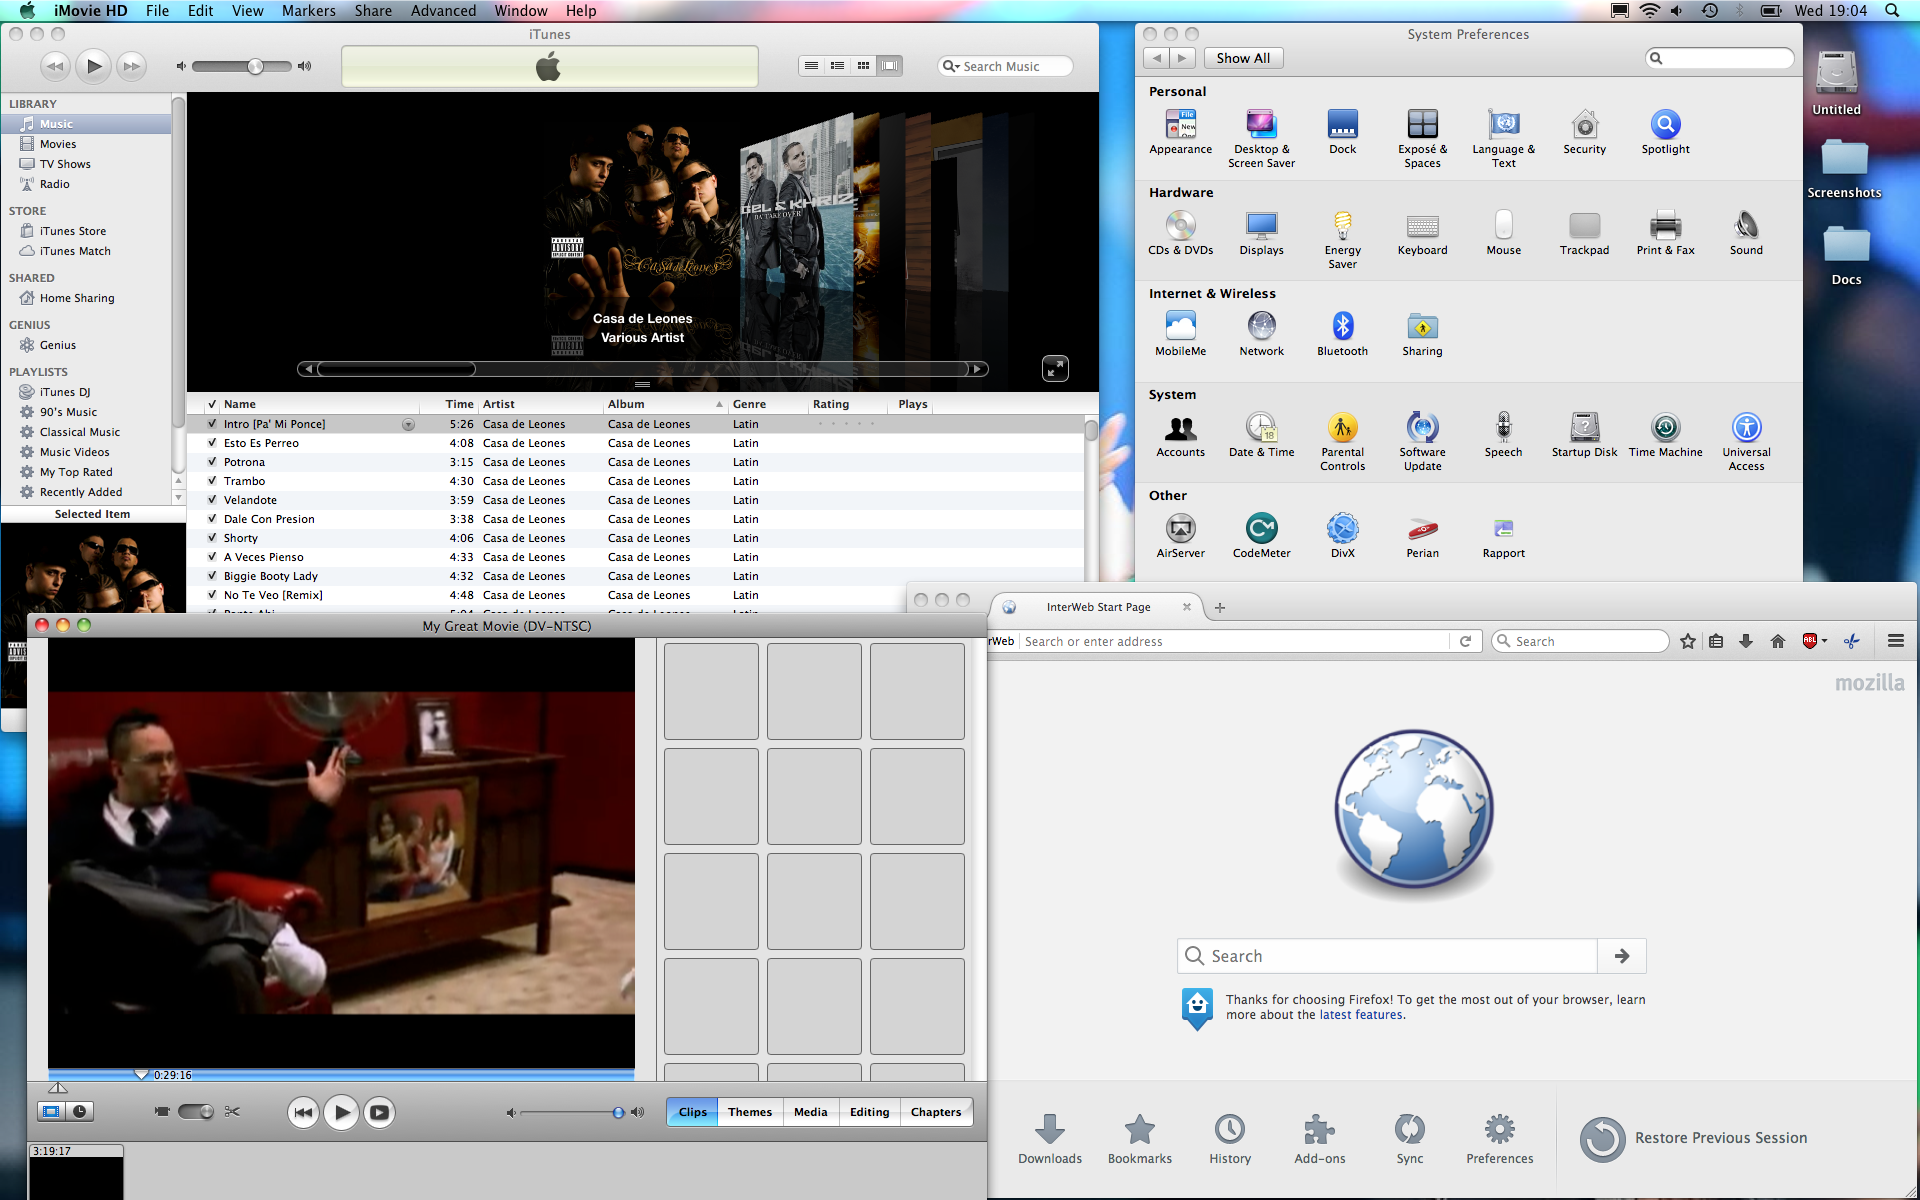Open iTunes search field magnifier dropdown
Viewport: 1920px width, 1200px height.
click(x=951, y=66)
